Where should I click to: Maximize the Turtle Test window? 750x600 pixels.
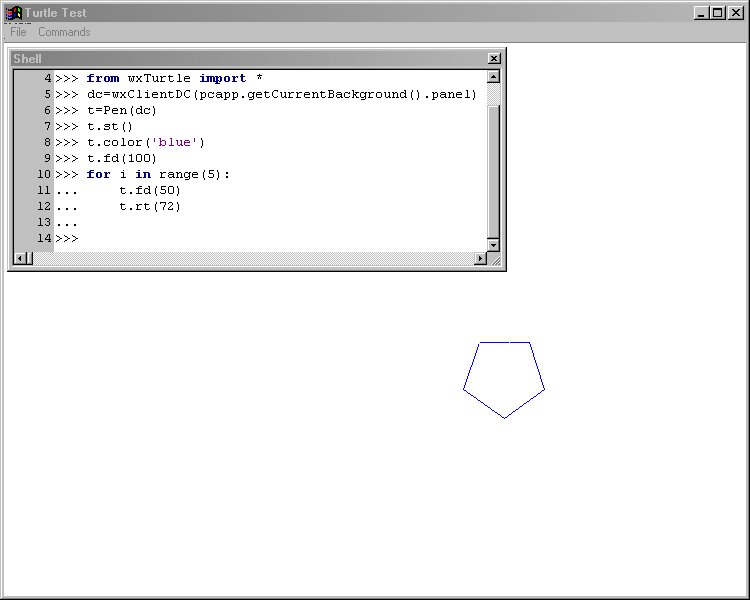[x=718, y=13]
